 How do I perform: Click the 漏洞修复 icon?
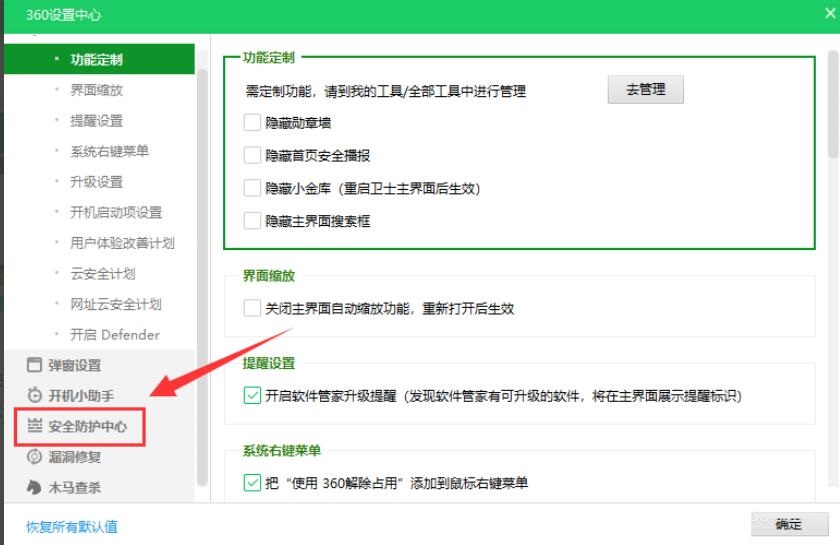click(x=34, y=457)
